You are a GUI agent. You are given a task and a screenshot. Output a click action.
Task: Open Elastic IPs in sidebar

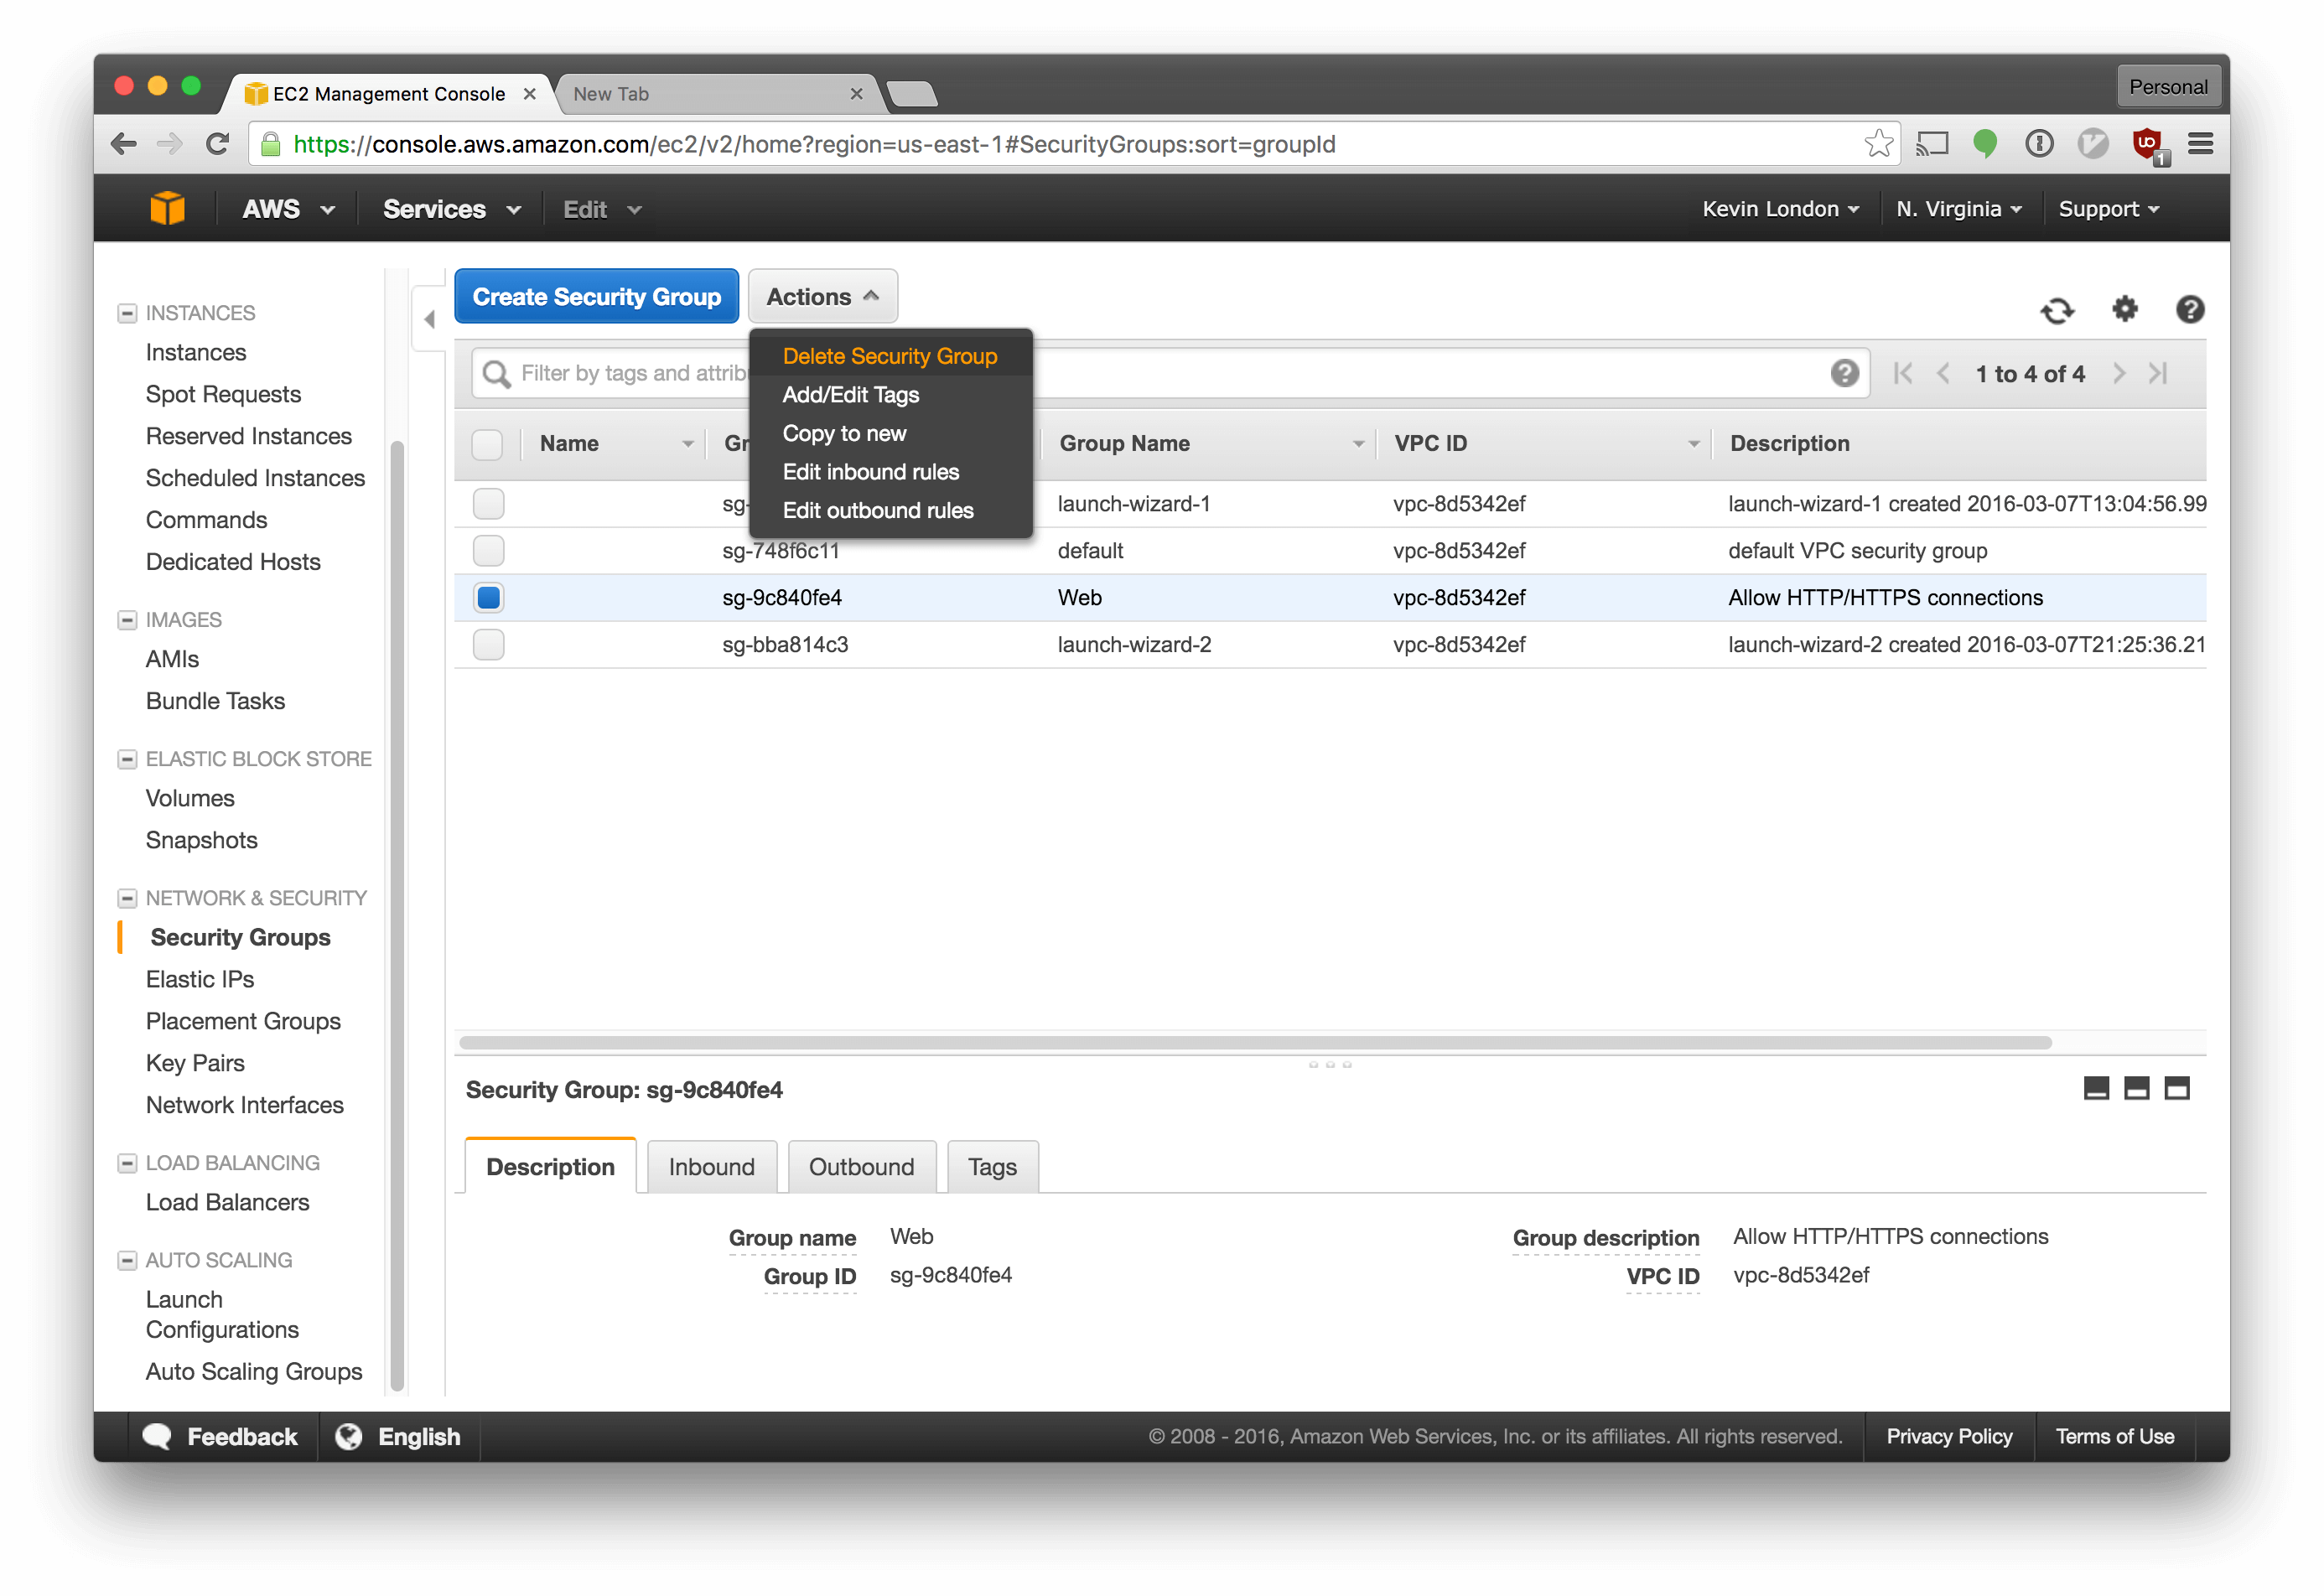(x=200, y=979)
